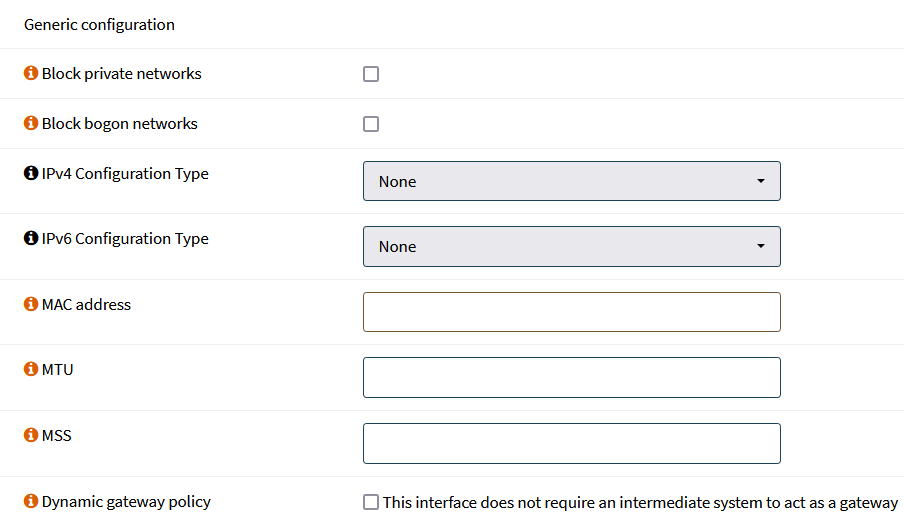Show help for IPv6 Configuration Type

[31, 239]
